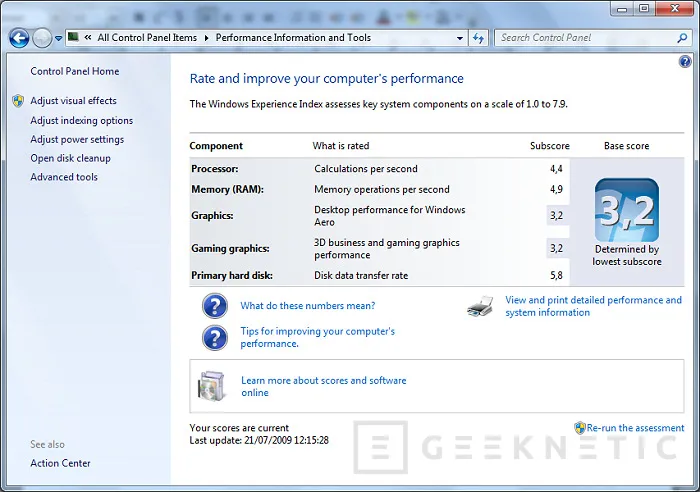Close the Control Panel window

click(675, 8)
